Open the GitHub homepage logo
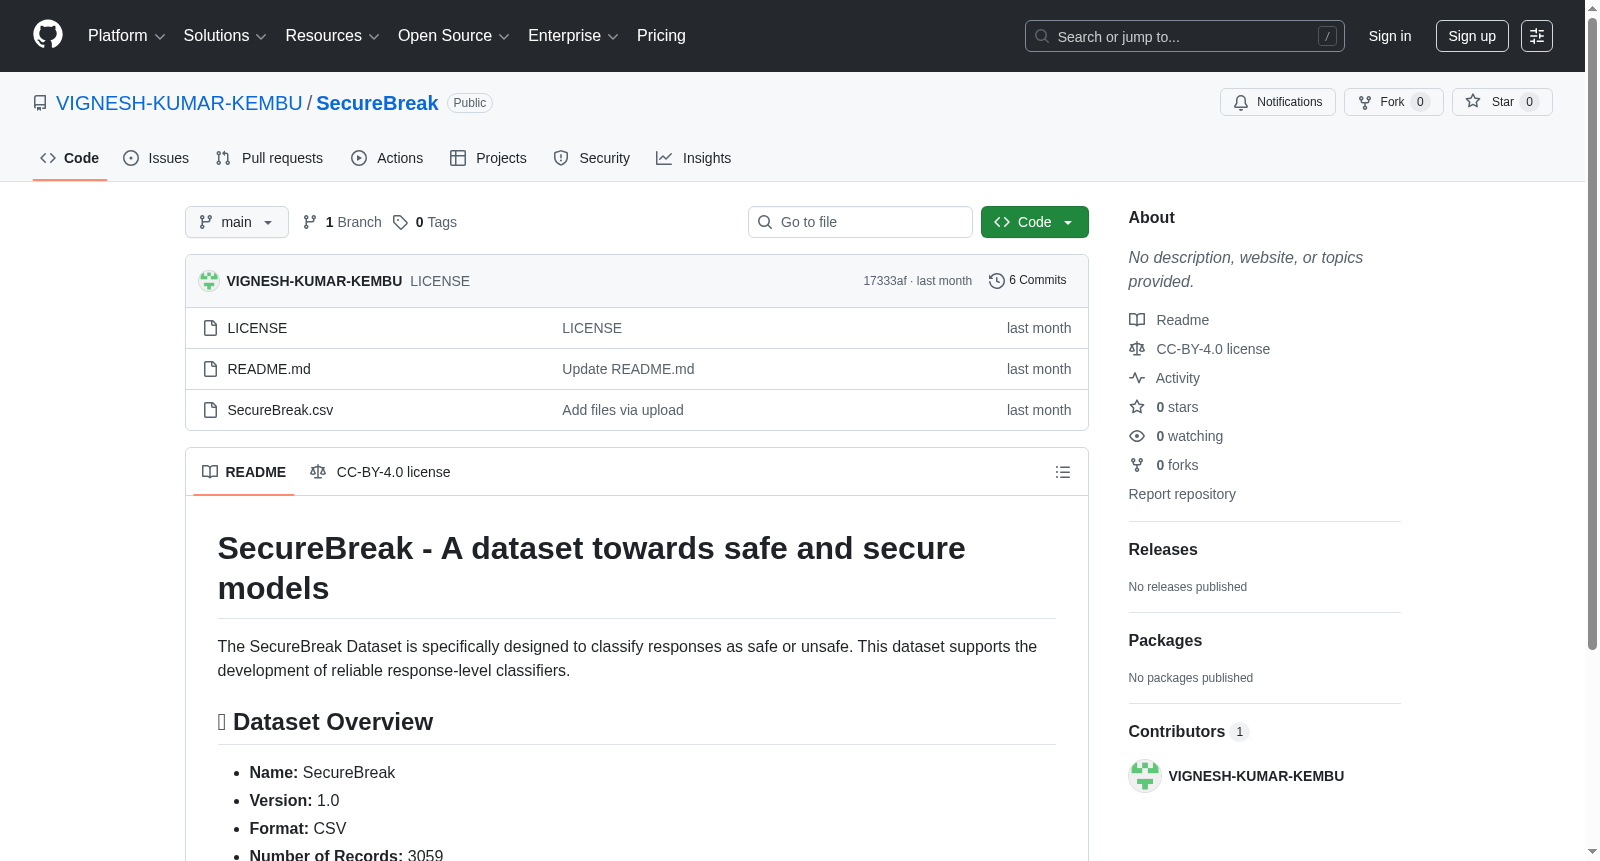This screenshot has width=1600, height=861. tap(48, 35)
